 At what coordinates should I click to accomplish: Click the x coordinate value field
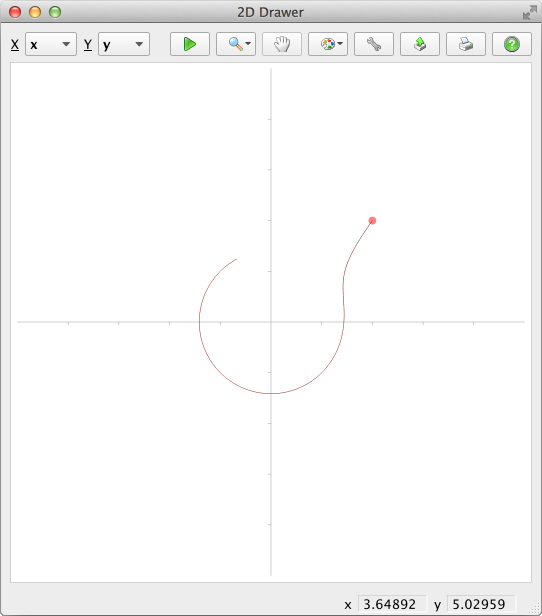[x=392, y=604]
